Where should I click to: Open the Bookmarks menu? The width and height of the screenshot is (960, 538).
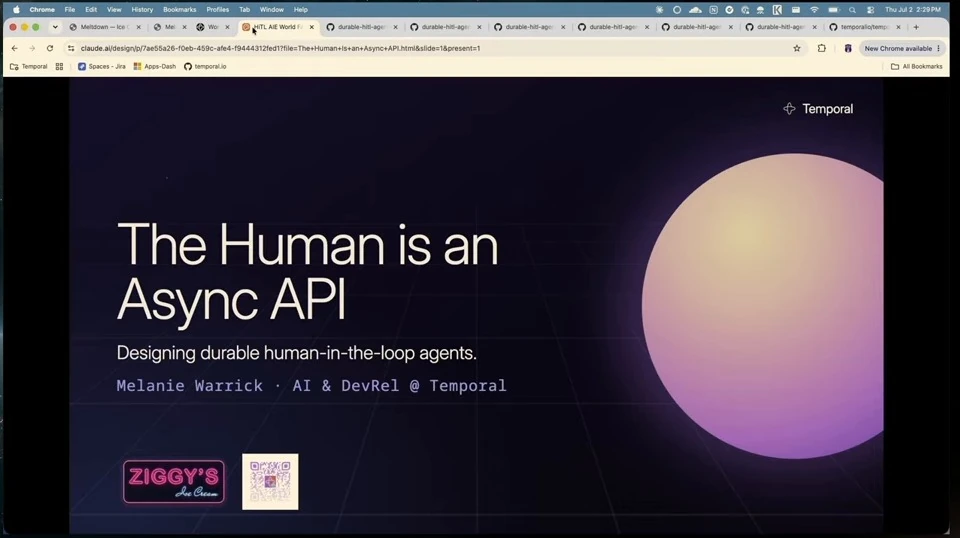(179, 10)
